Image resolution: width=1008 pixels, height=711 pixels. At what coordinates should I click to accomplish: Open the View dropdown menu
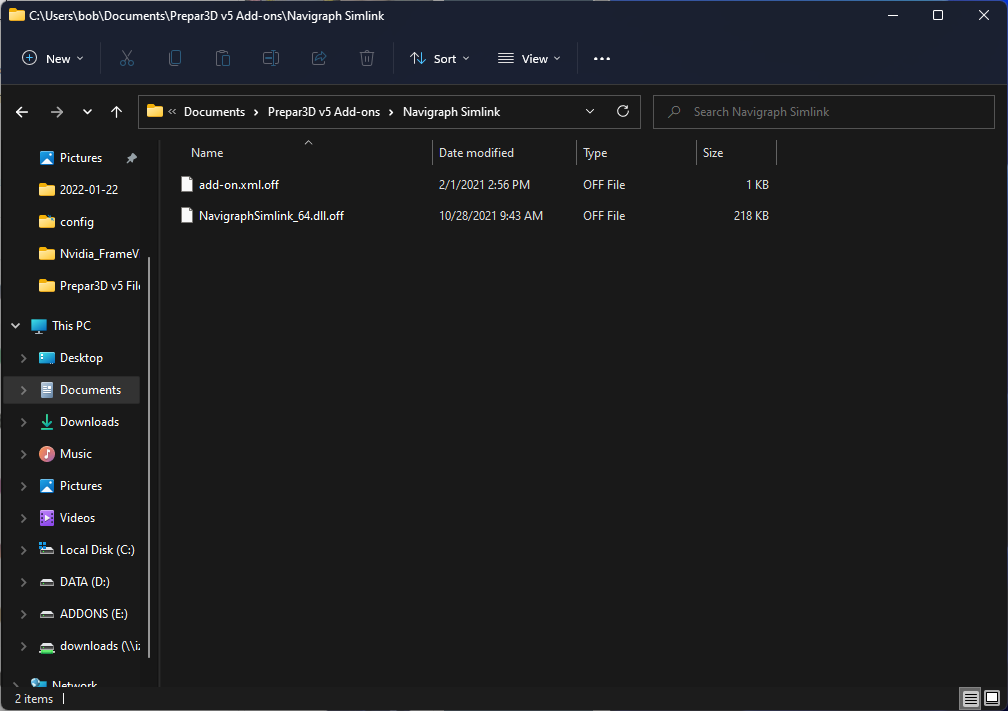(529, 58)
